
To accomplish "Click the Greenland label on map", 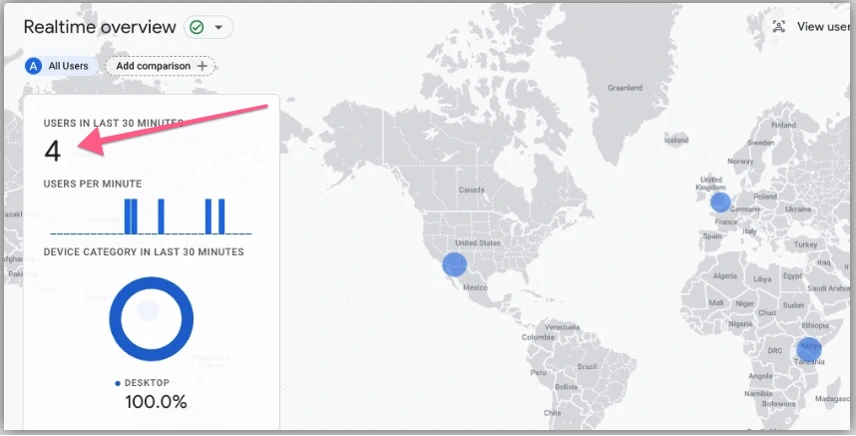I will [625, 88].
